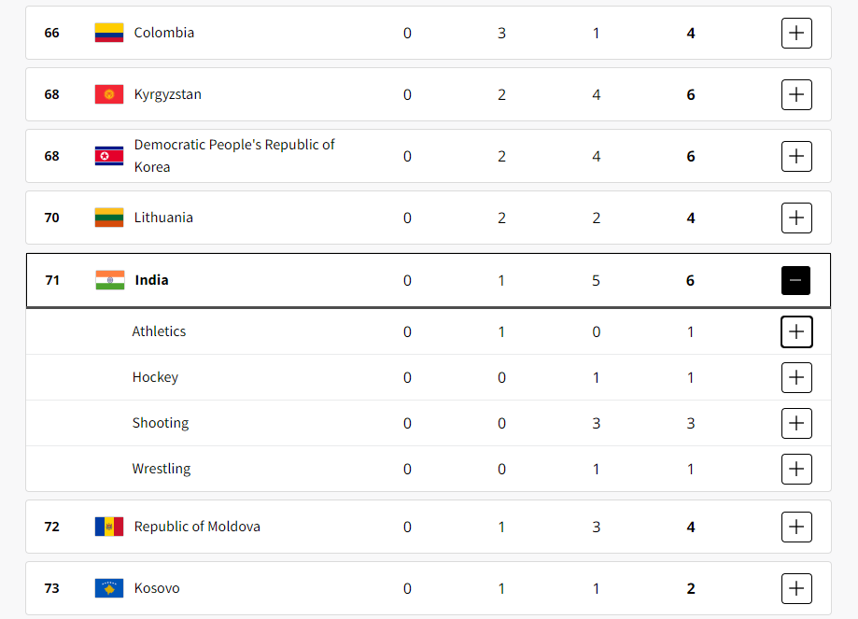
Task: Expand Hockey discipline details
Action: (x=796, y=377)
